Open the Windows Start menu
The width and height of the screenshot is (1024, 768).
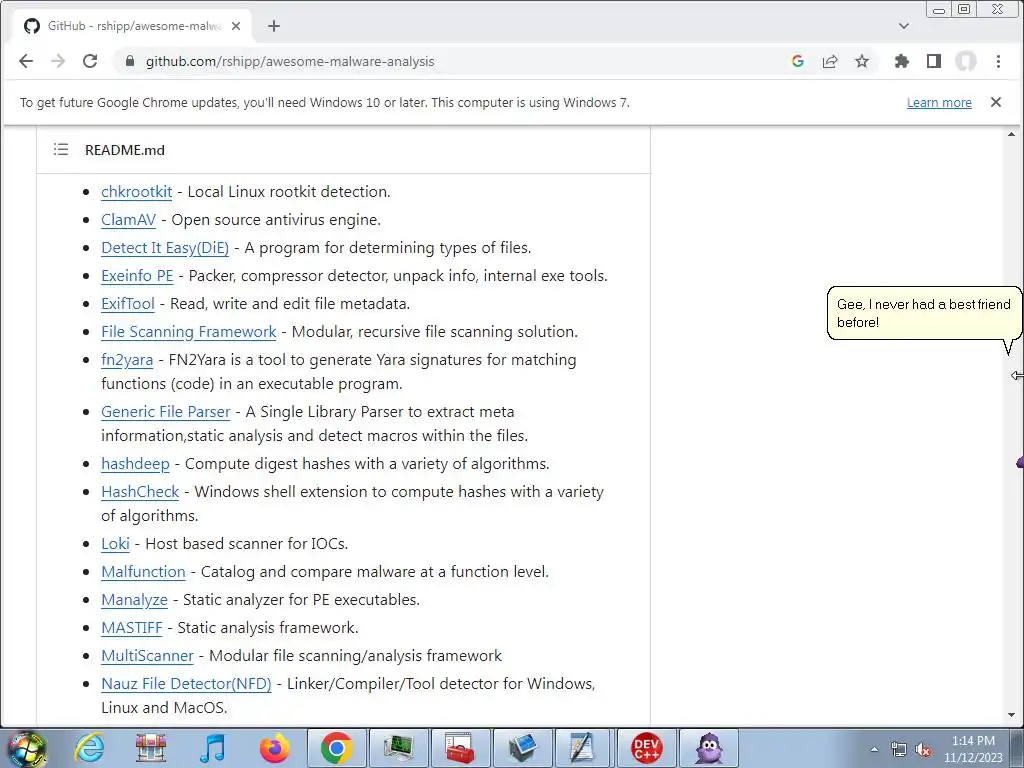[26, 748]
